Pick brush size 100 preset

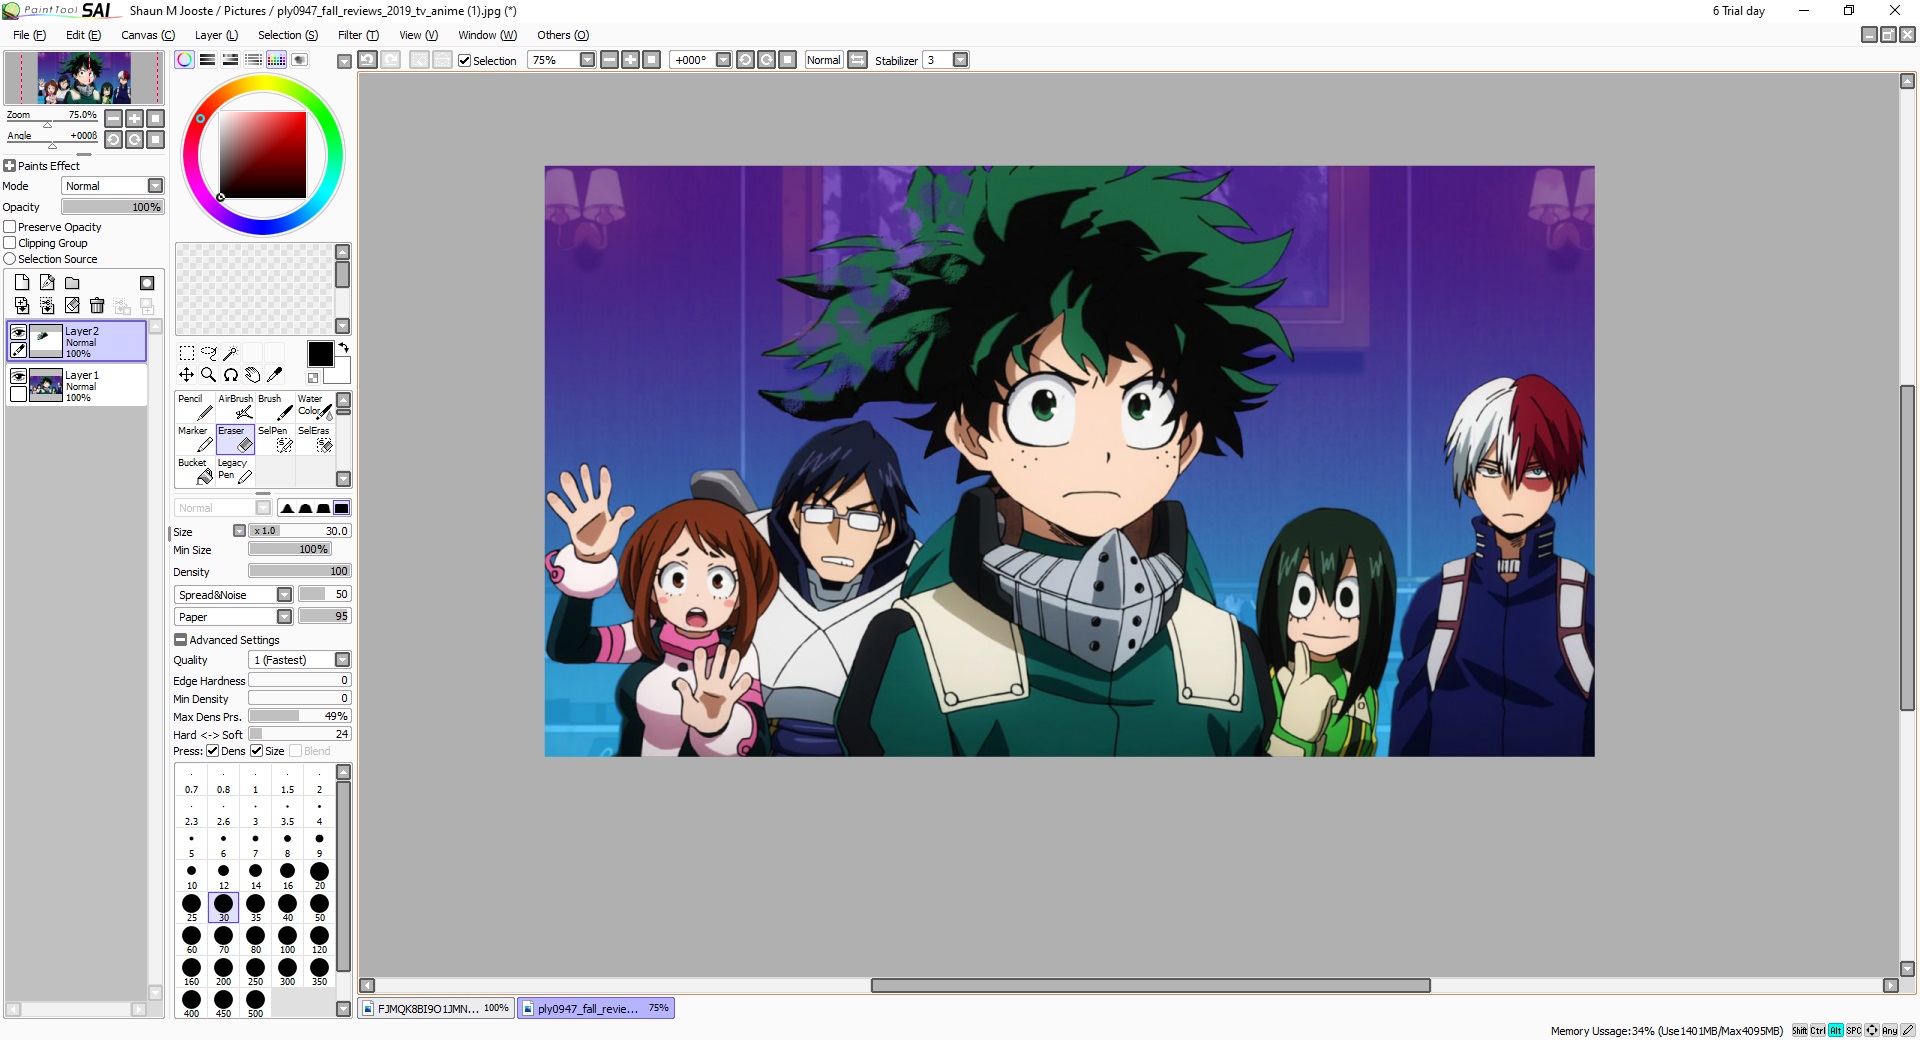click(x=288, y=940)
